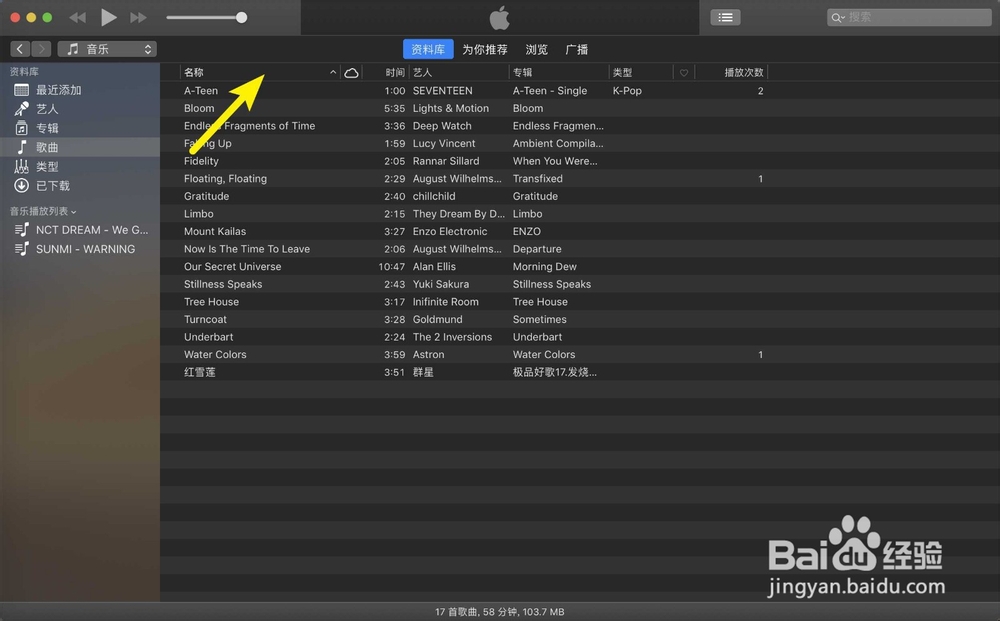Click the rewind playback control
The height and width of the screenshot is (621, 1000).
click(77, 16)
